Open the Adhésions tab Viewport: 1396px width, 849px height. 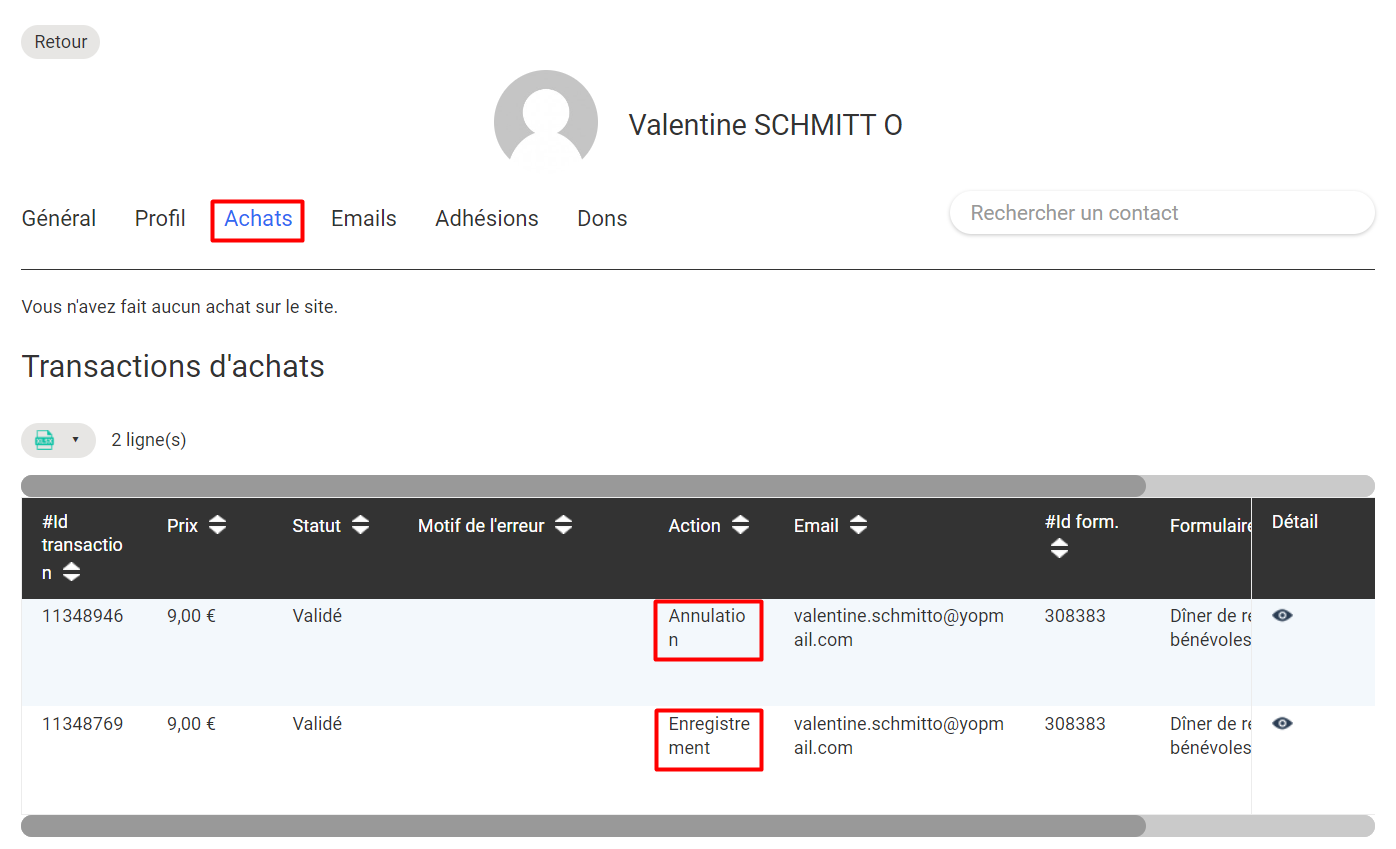pos(486,219)
